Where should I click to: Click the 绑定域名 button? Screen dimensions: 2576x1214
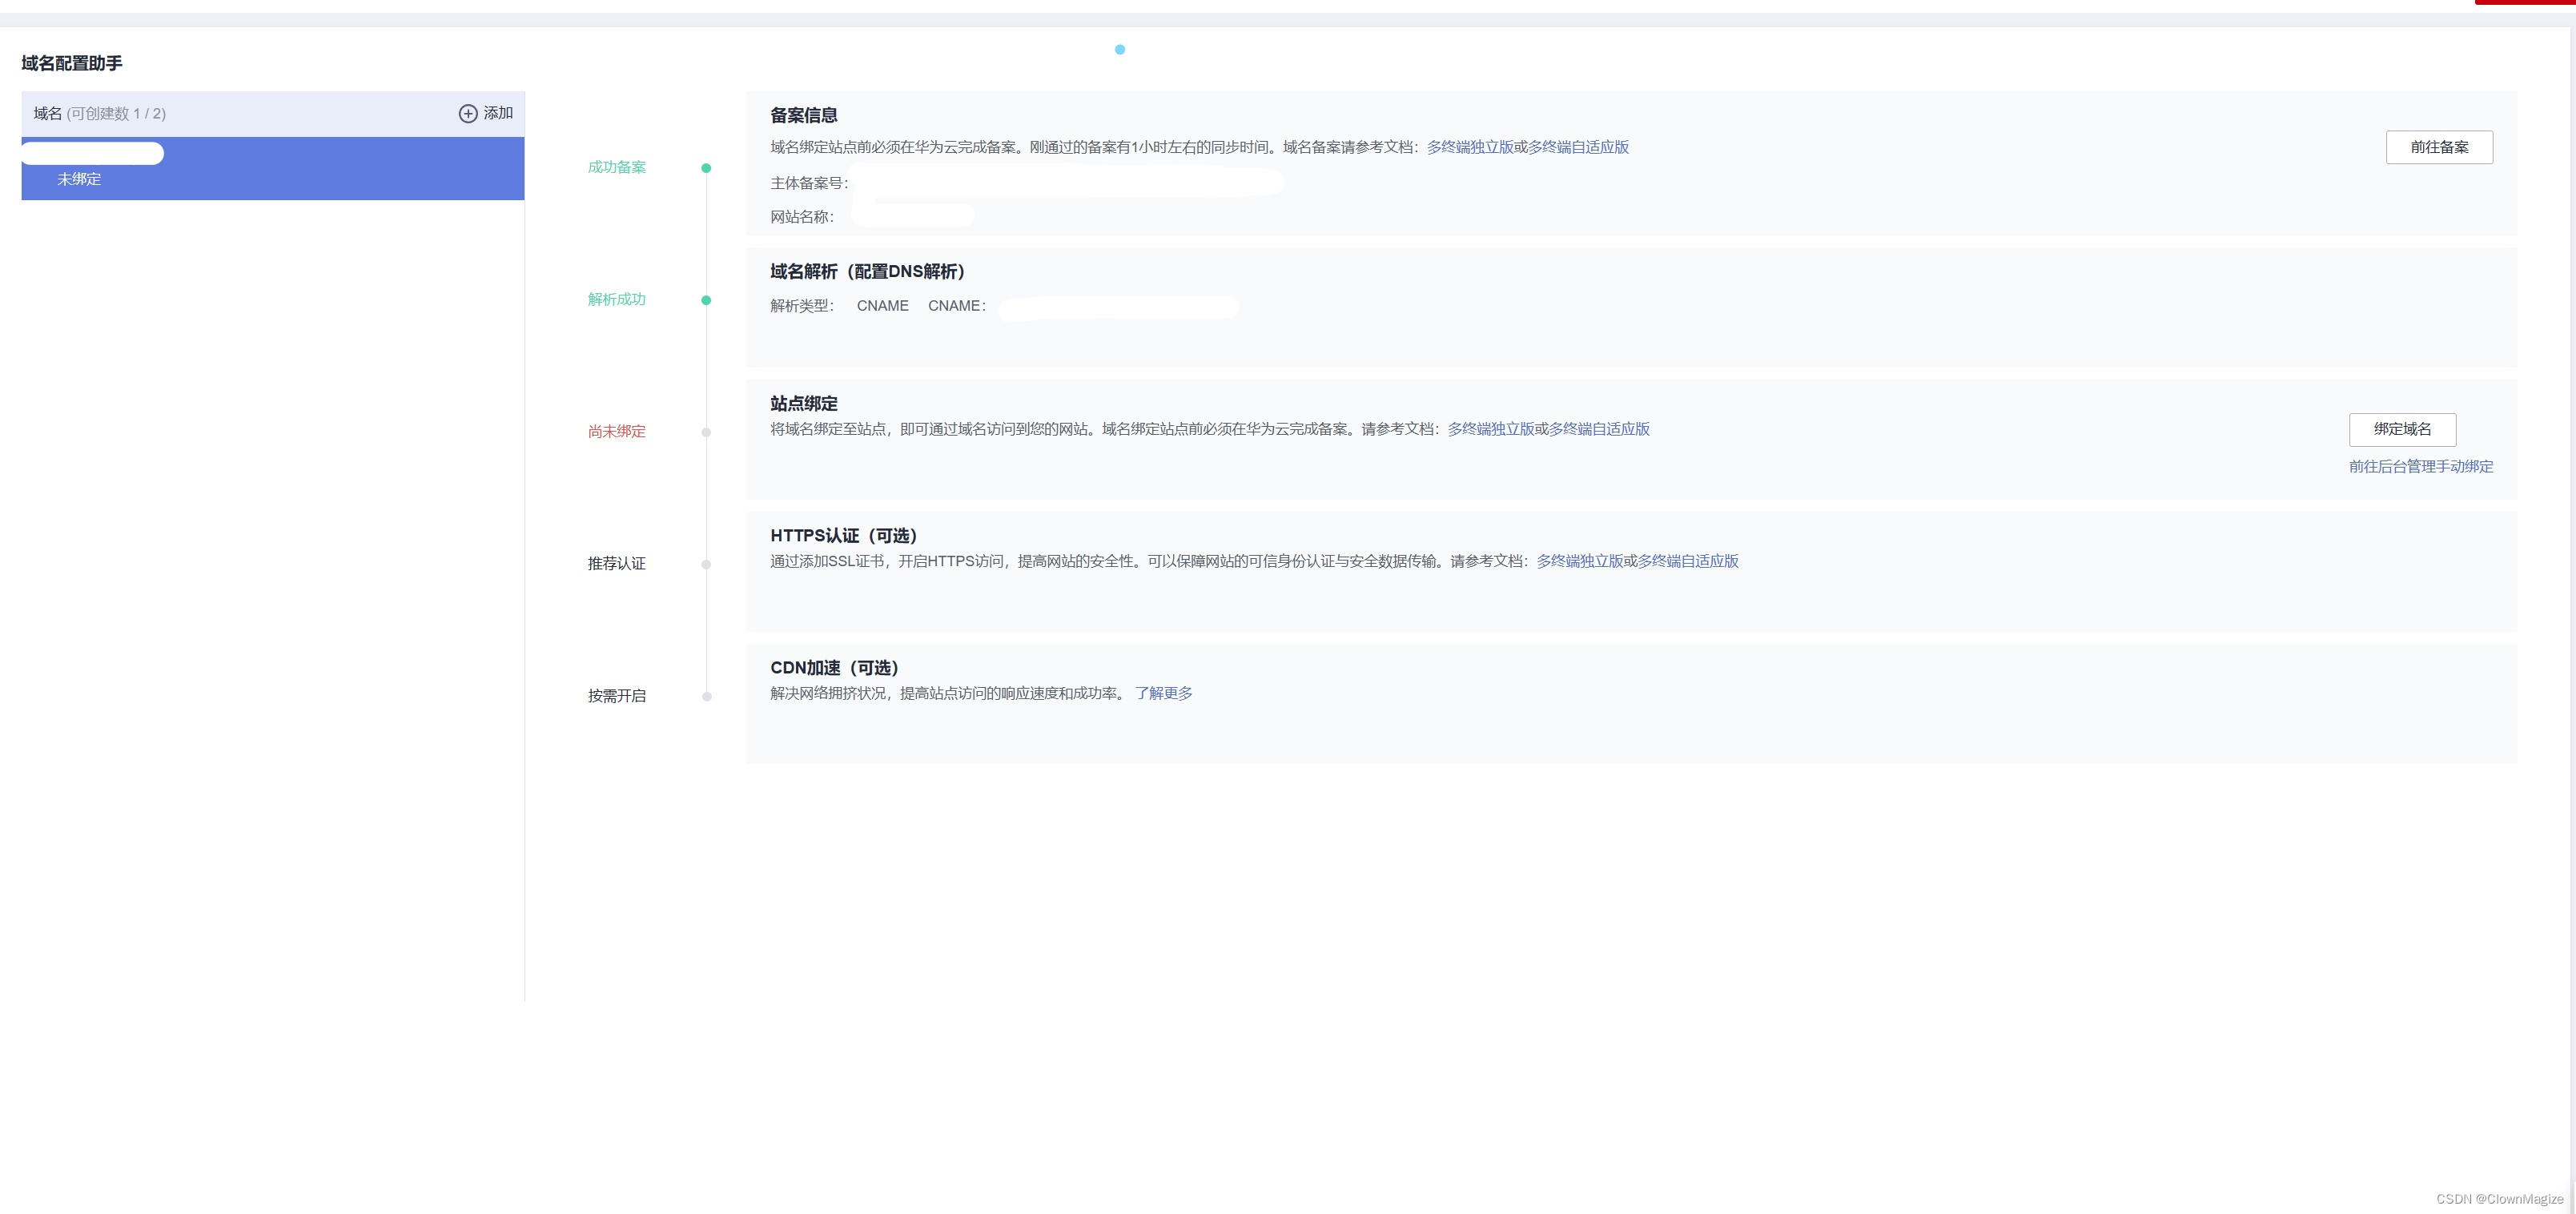[x=2402, y=429]
